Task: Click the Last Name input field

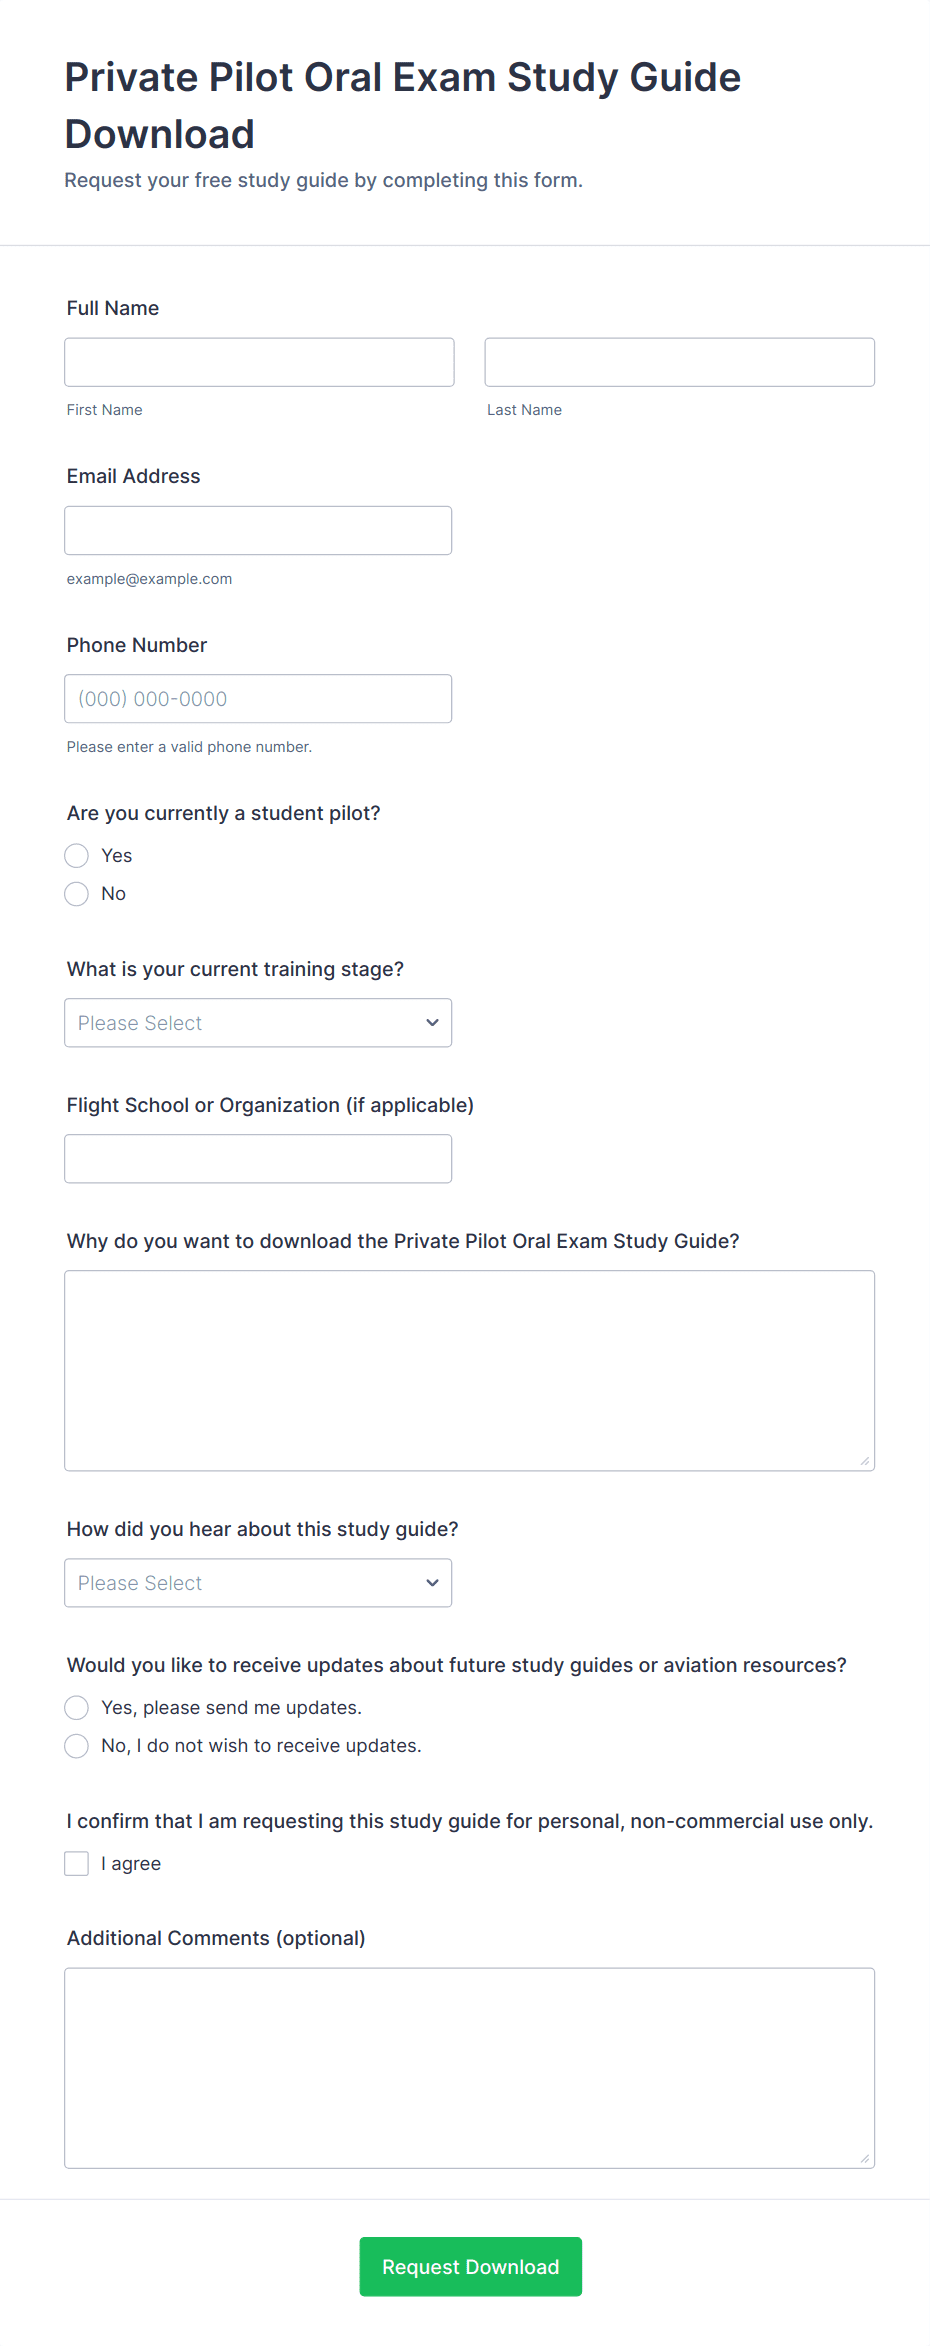Action: 679,362
